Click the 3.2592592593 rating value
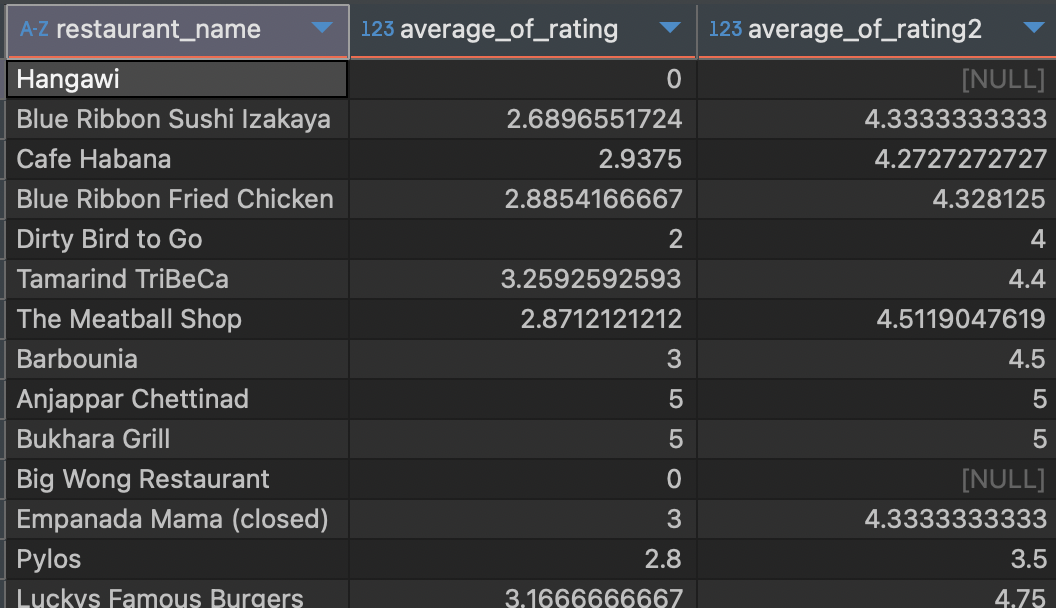Image resolution: width=1056 pixels, height=608 pixels. point(591,279)
